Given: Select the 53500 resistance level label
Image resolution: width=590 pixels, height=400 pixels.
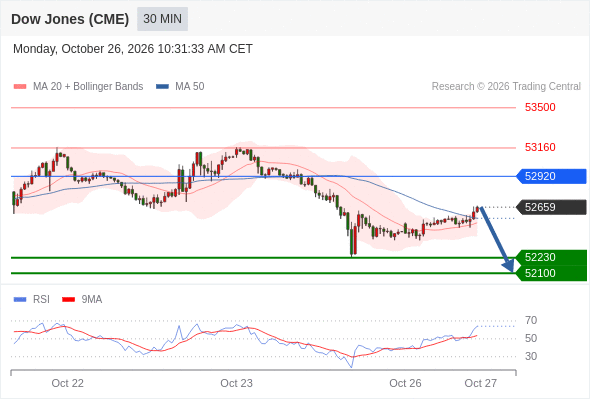Looking at the screenshot, I should (x=540, y=107).
